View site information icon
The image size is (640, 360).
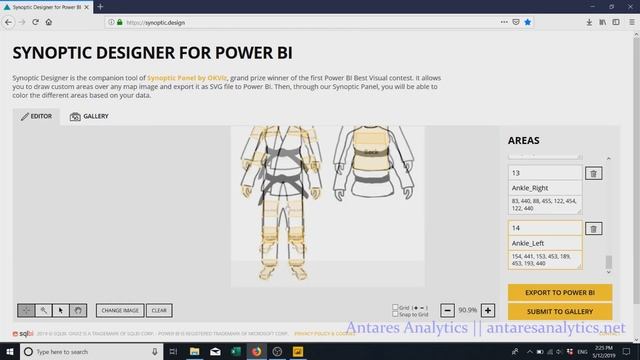click(x=111, y=22)
